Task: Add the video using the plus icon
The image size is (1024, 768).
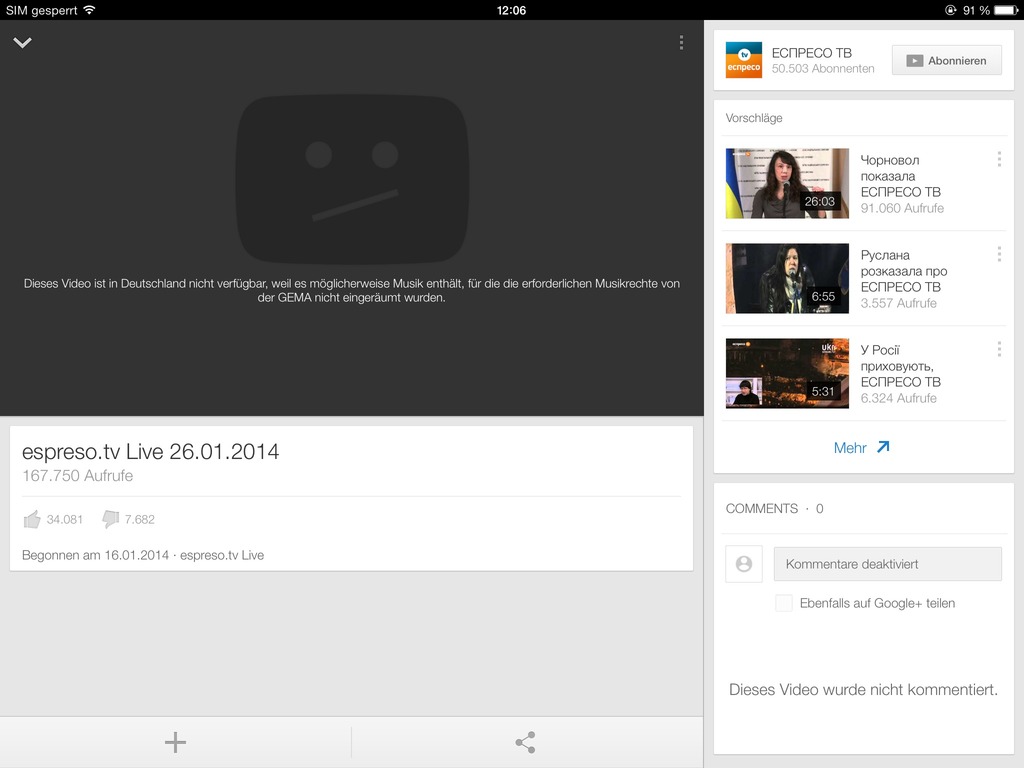Action: coord(175,742)
